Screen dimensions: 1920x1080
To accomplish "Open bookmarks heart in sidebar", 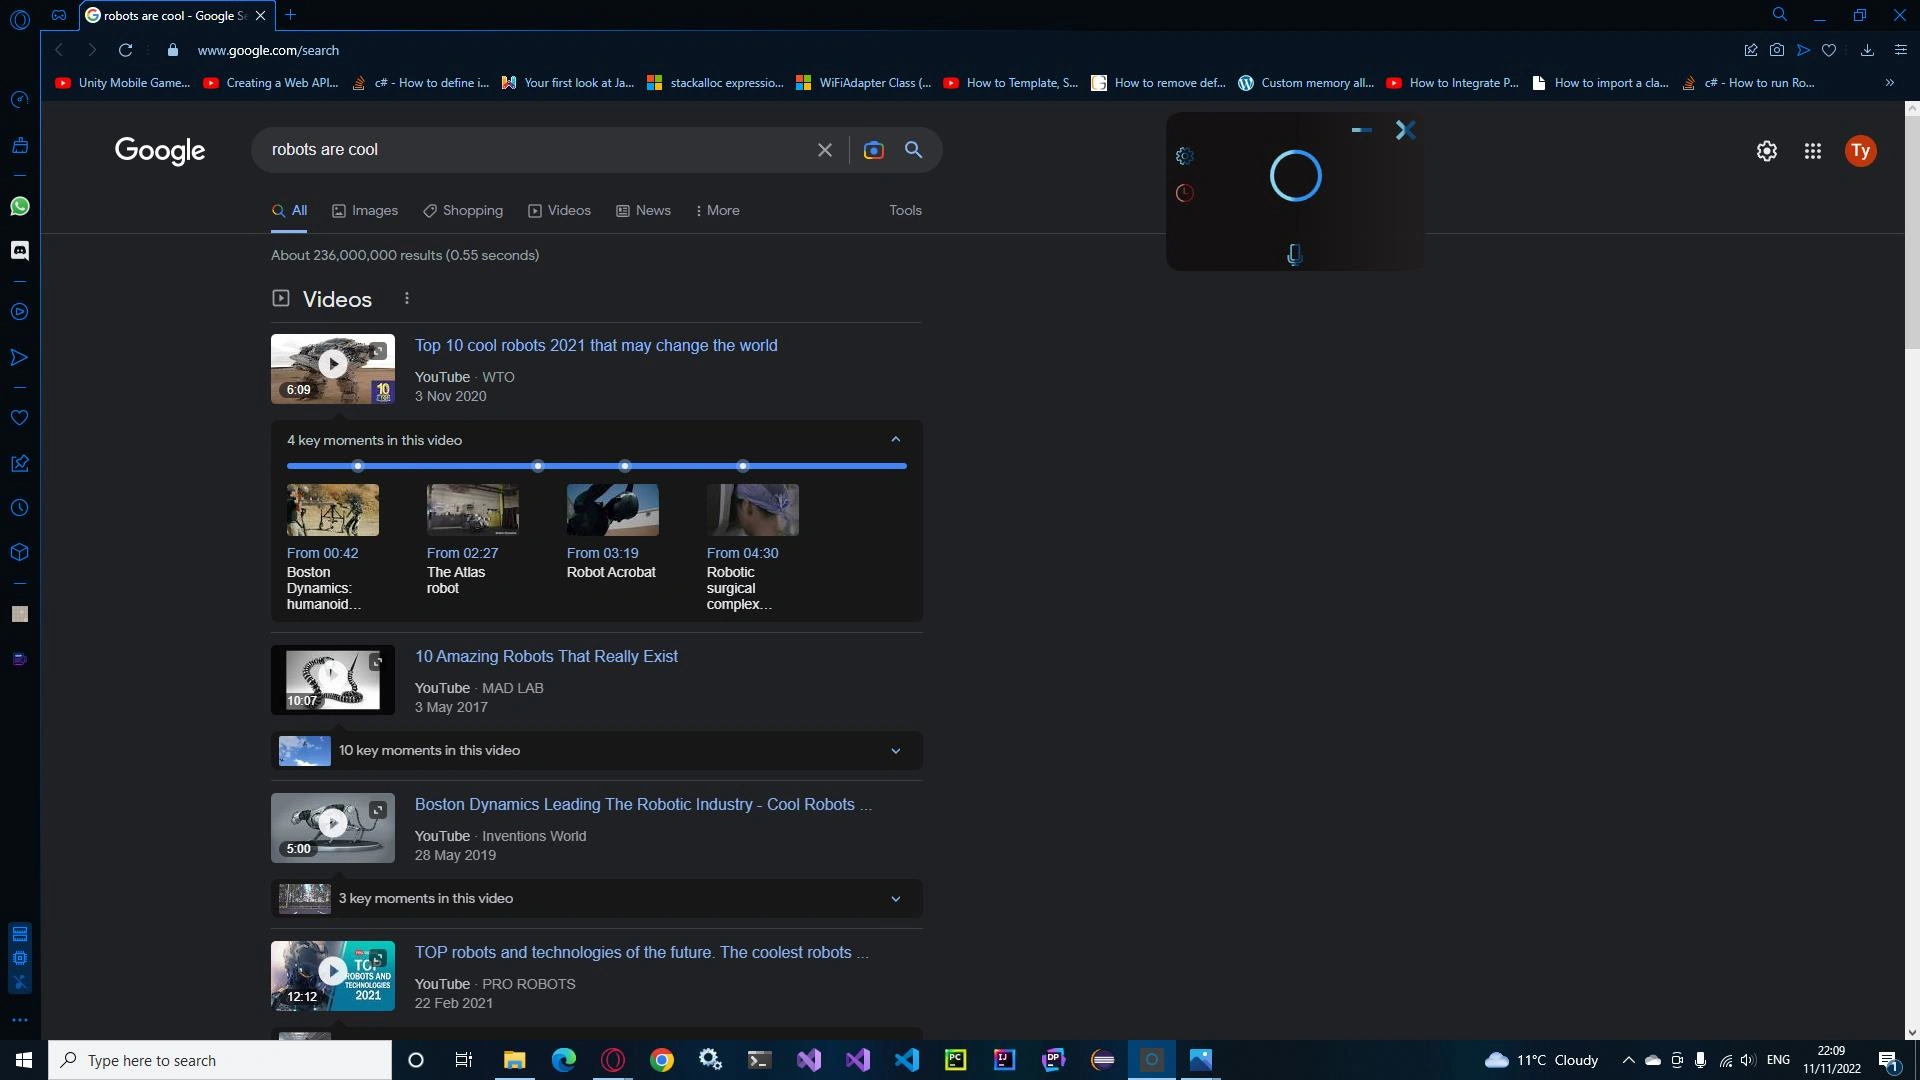I will tap(19, 418).
